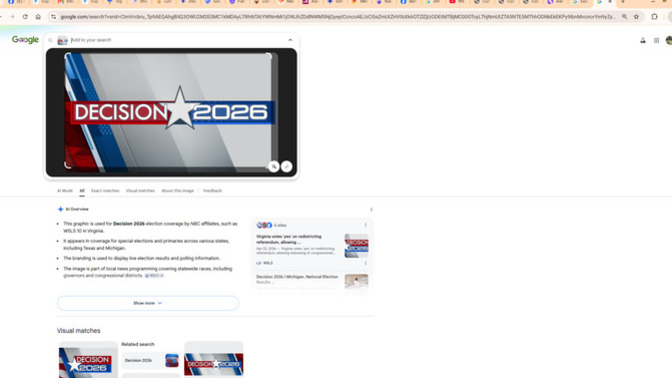Expand AI Overview with Show more
This screenshot has width=672, height=378.
point(148,303)
